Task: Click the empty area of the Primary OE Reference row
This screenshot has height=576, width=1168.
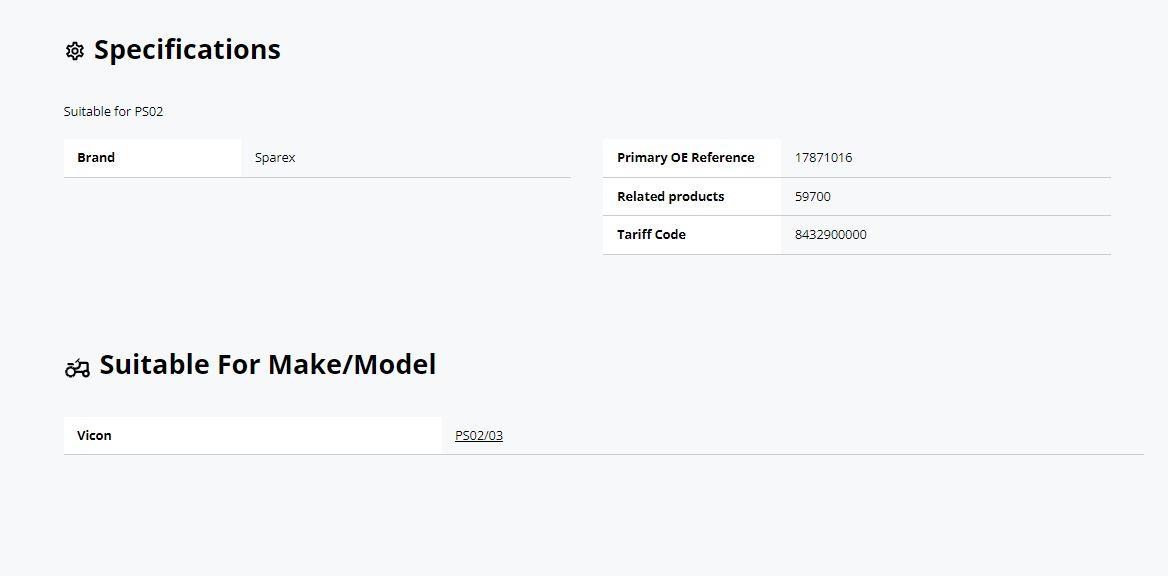Action: 982,158
